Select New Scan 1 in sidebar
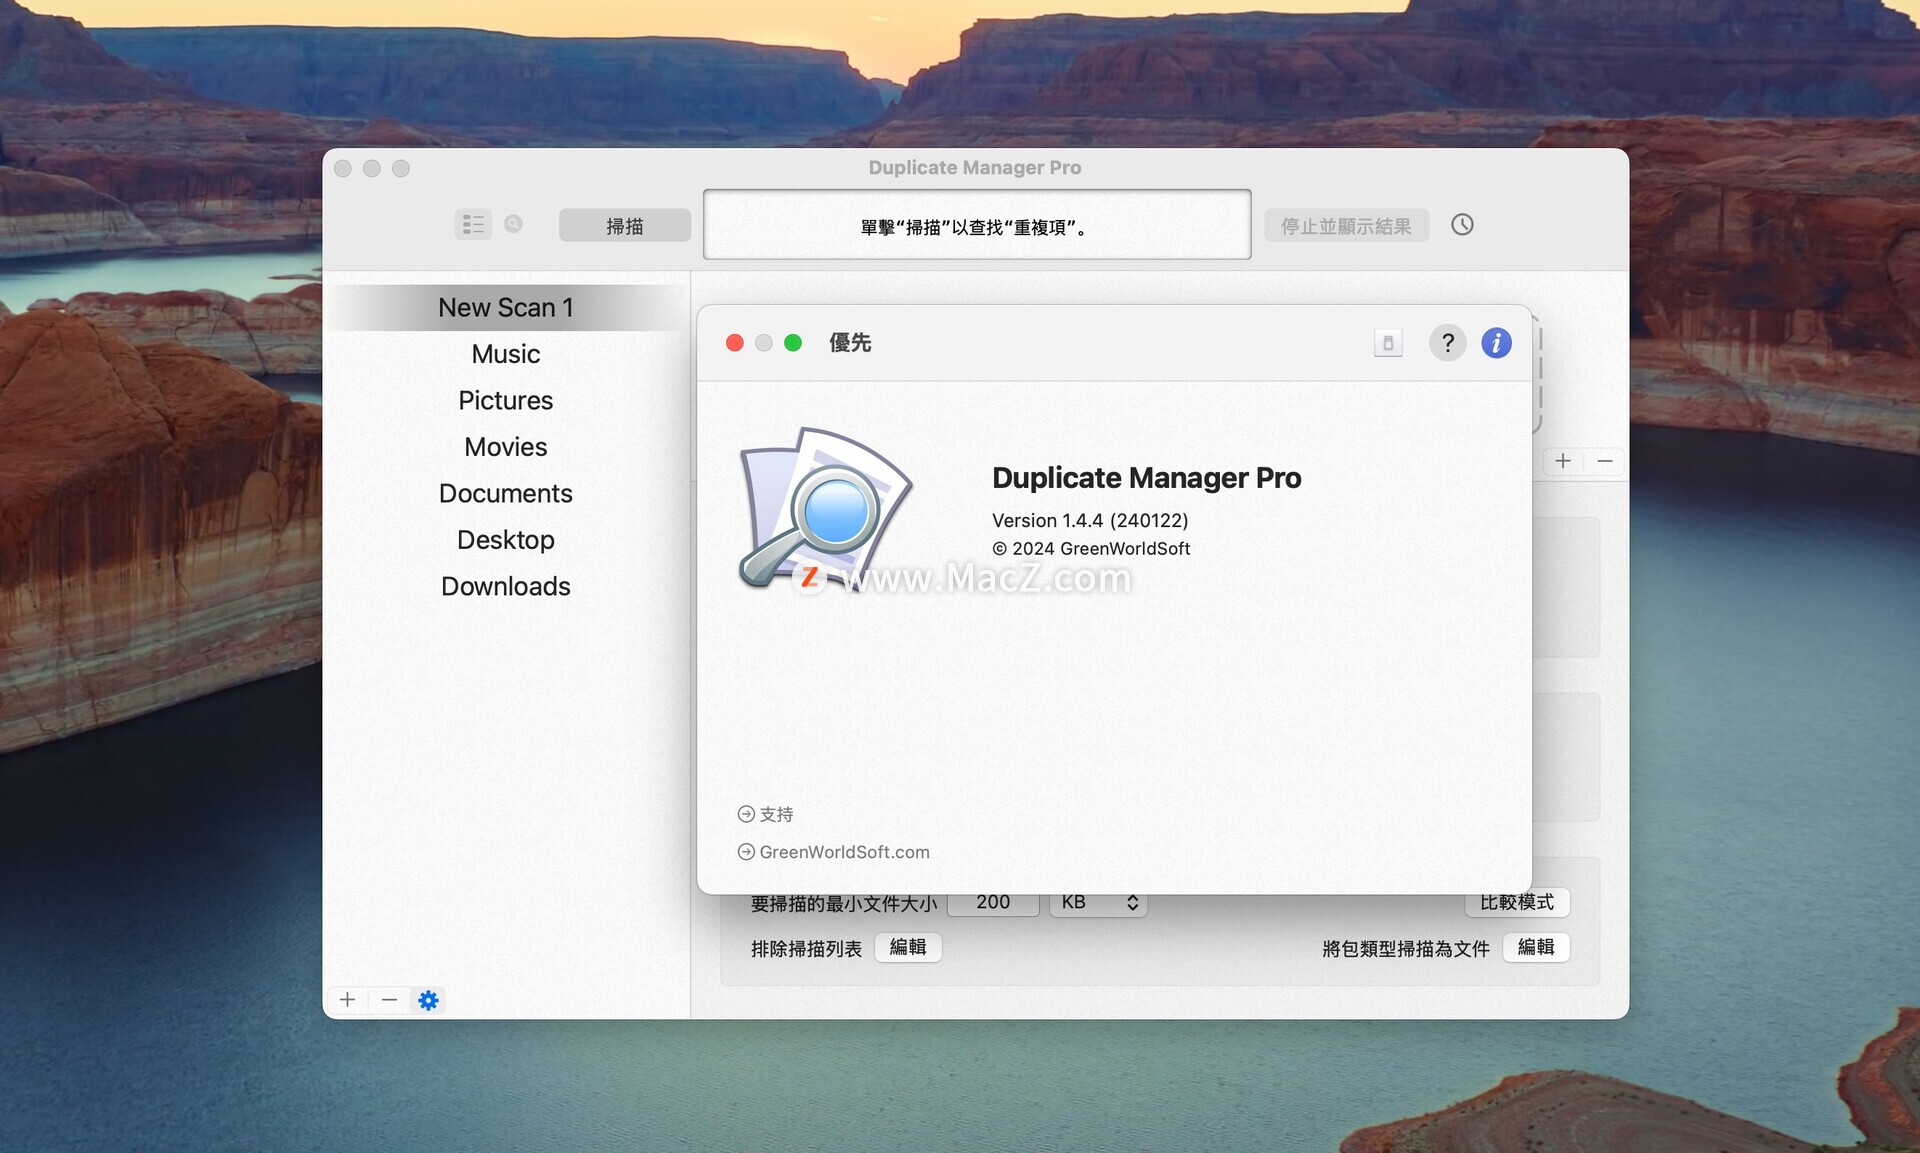 click(506, 308)
